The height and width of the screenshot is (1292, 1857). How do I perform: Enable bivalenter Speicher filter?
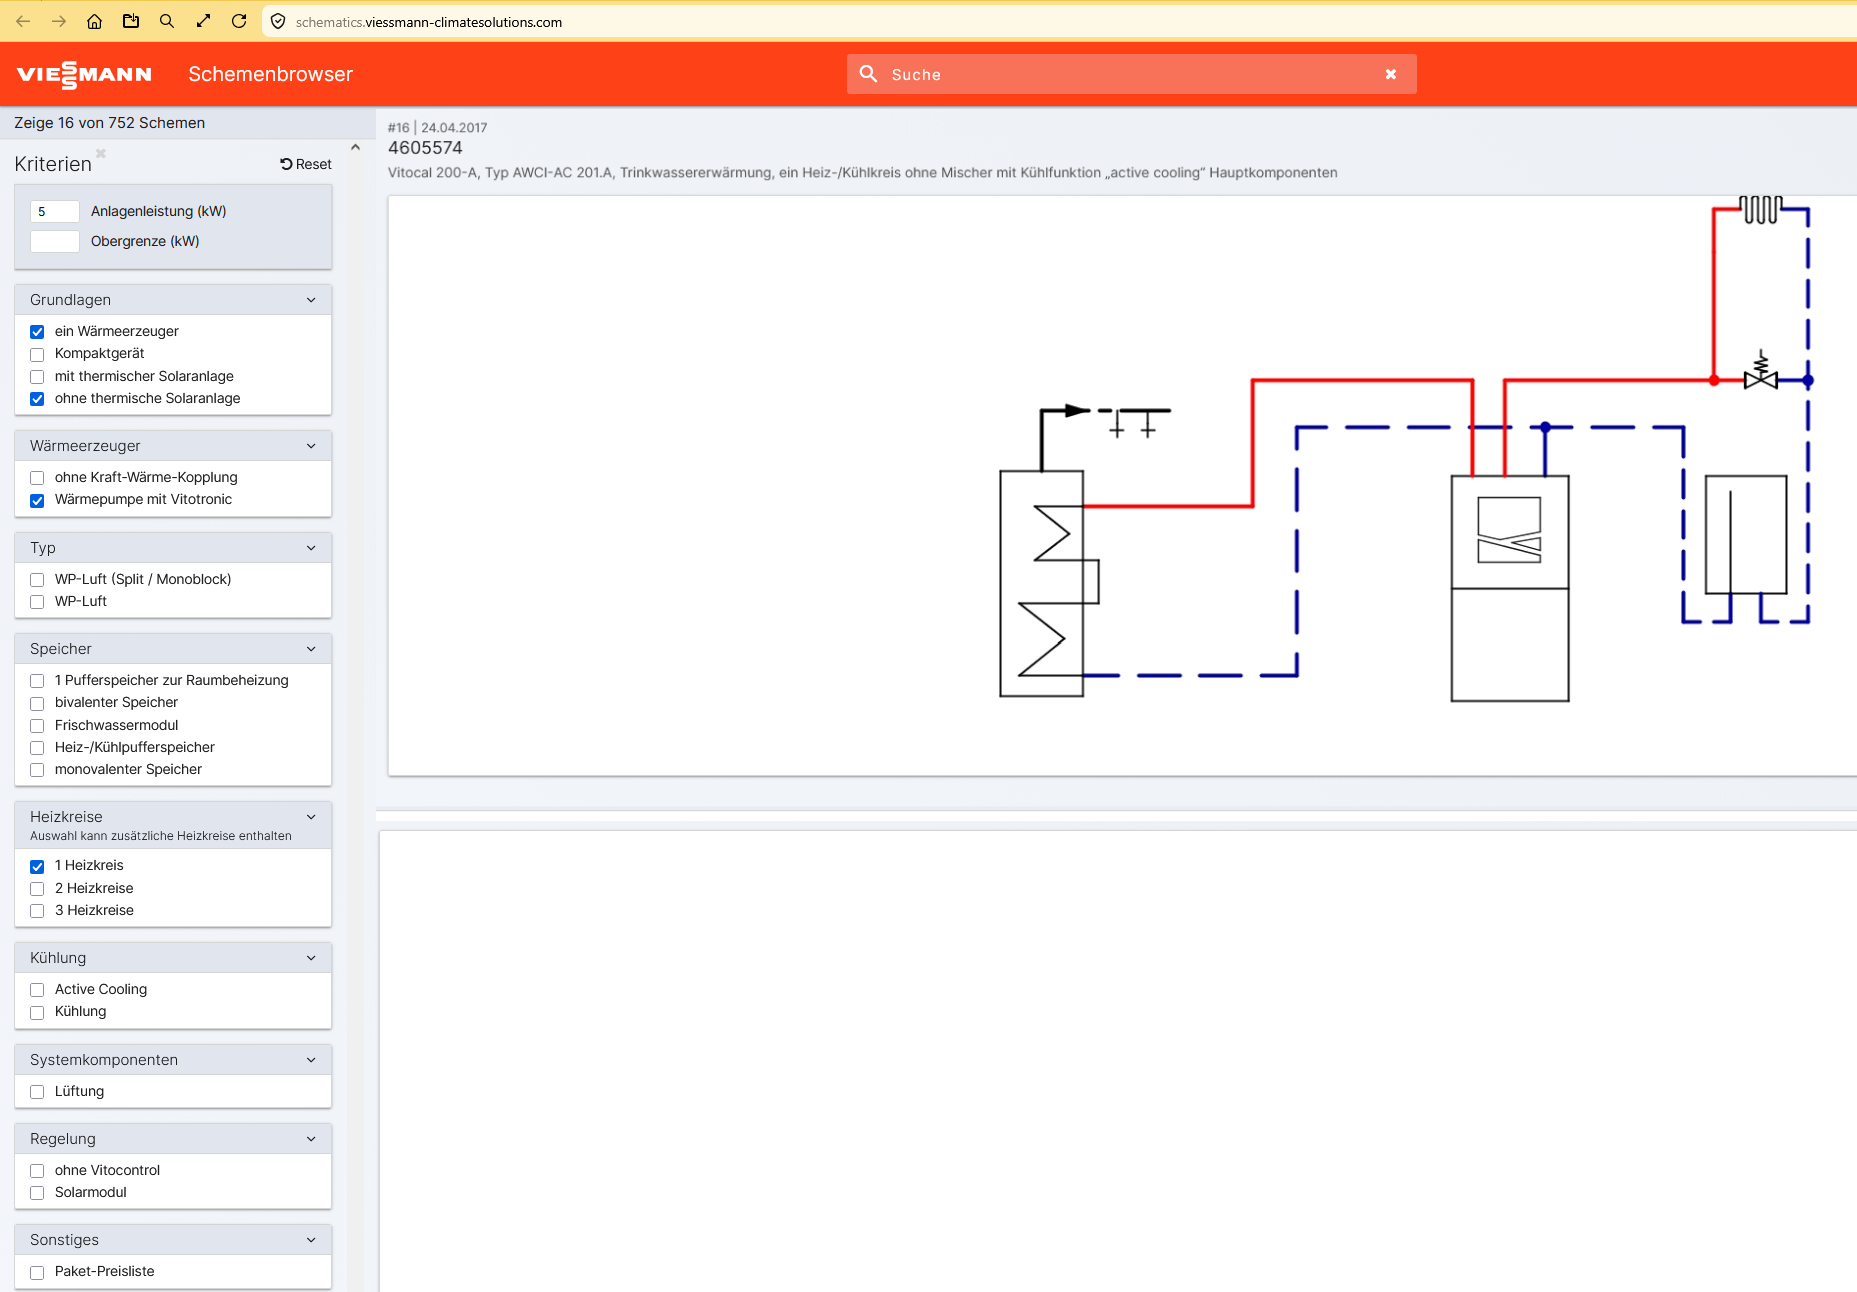click(x=37, y=703)
